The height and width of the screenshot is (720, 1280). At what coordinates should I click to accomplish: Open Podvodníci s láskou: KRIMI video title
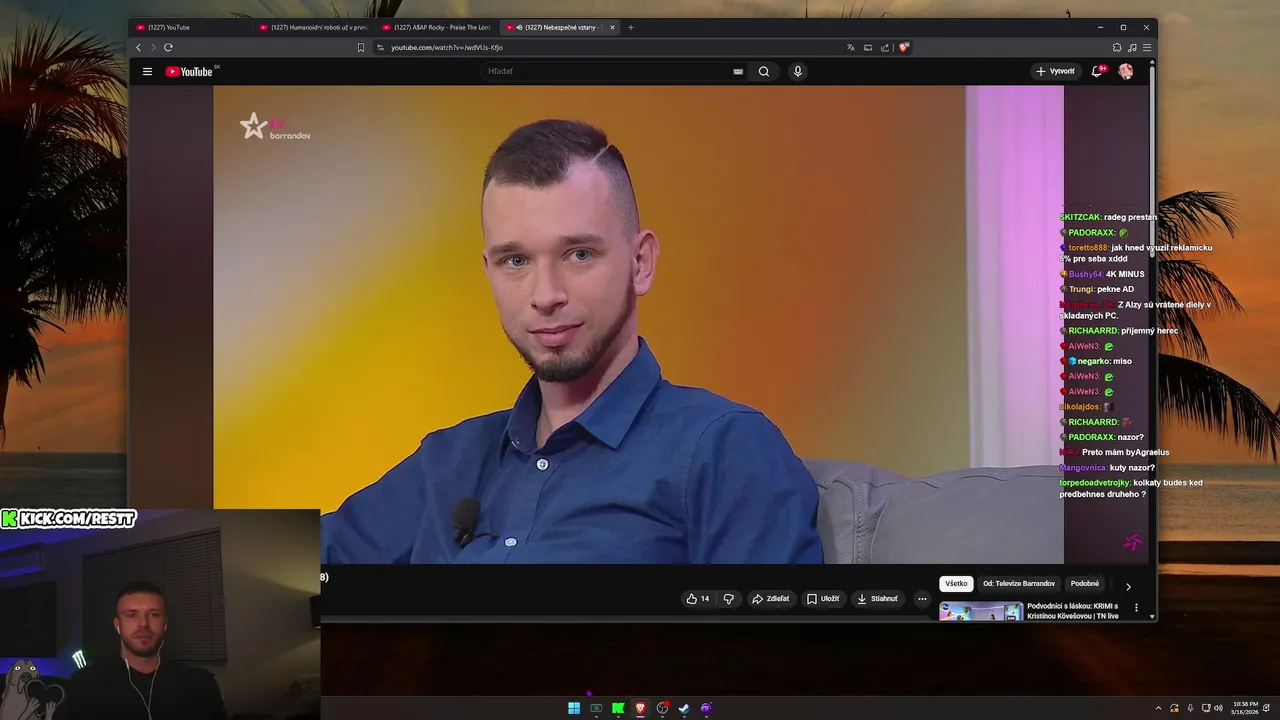pos(1073,611)
